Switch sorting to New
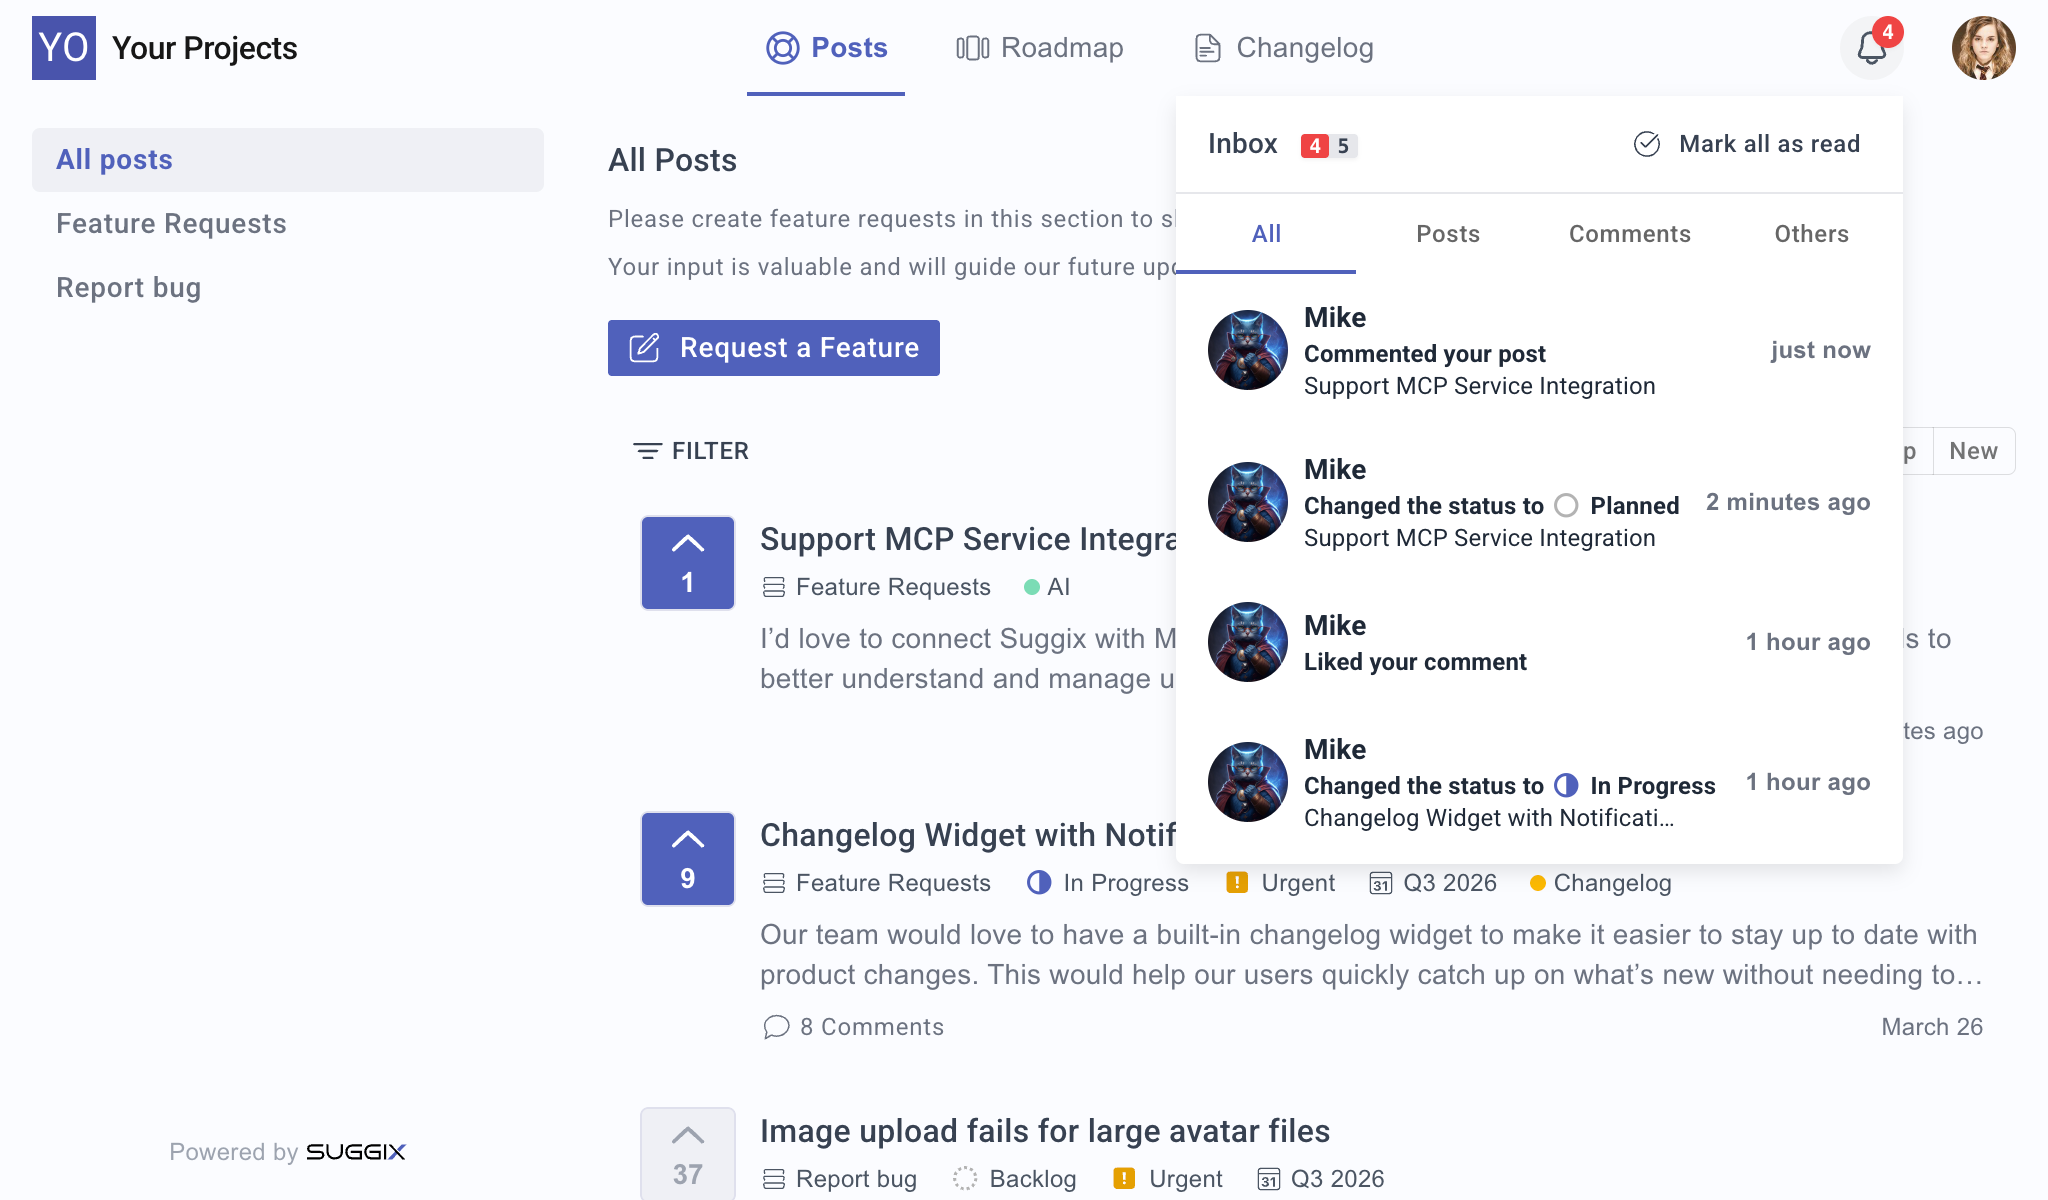The image size is (2048, 1200). (x=1973, y=451)
